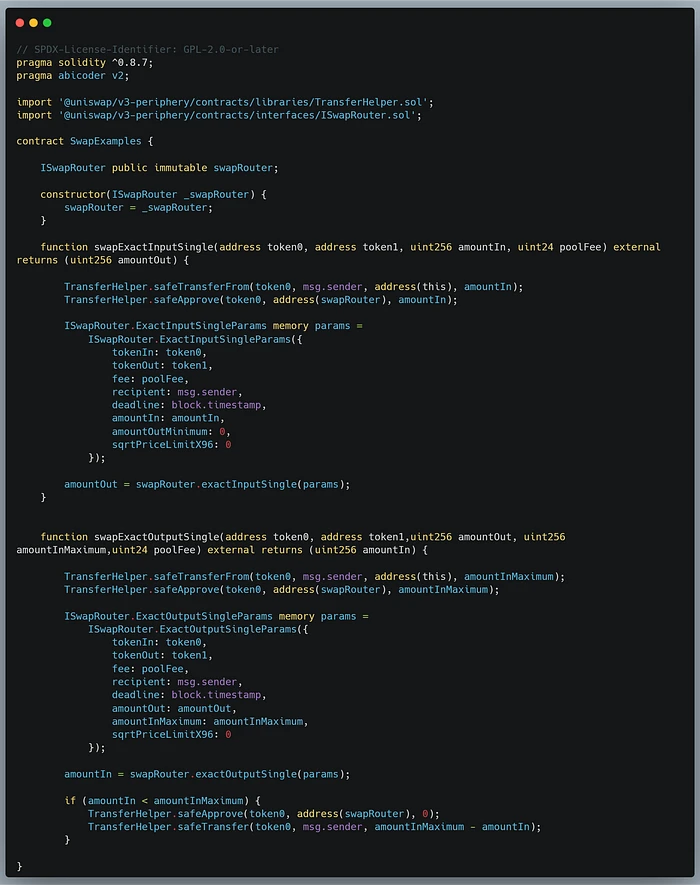Click the red close window dot
The width and height of the screenshot is (700, 885).
click(19, 22)
